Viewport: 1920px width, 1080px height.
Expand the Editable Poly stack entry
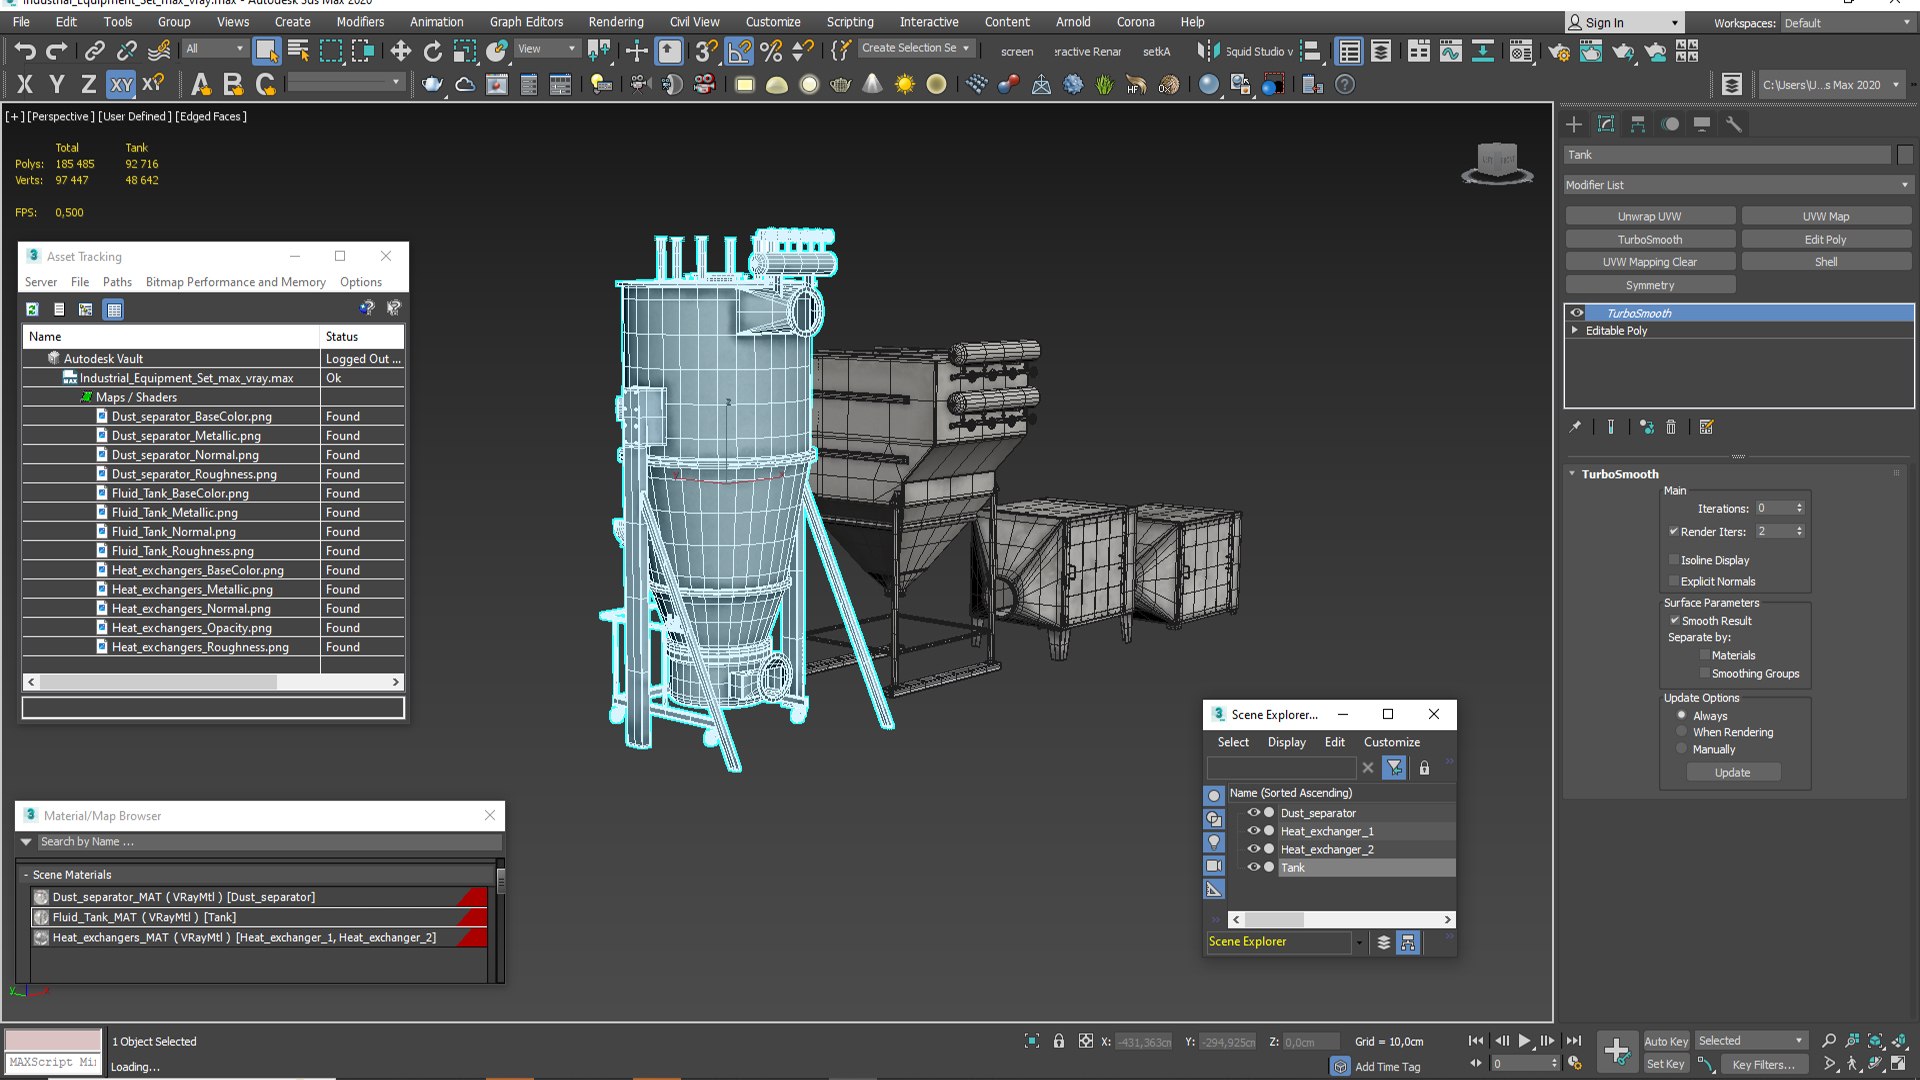pyautogui.click(x=1575, y=330)
